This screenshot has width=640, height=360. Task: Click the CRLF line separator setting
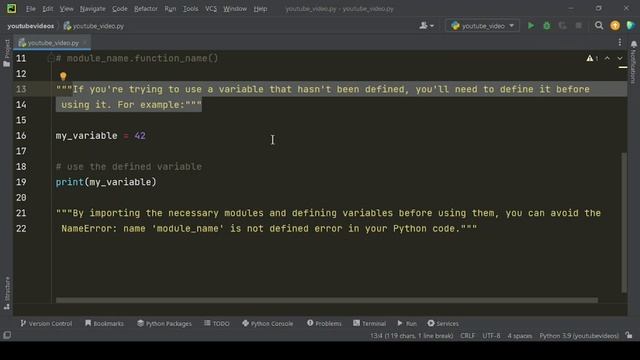[x=467, y=336]
